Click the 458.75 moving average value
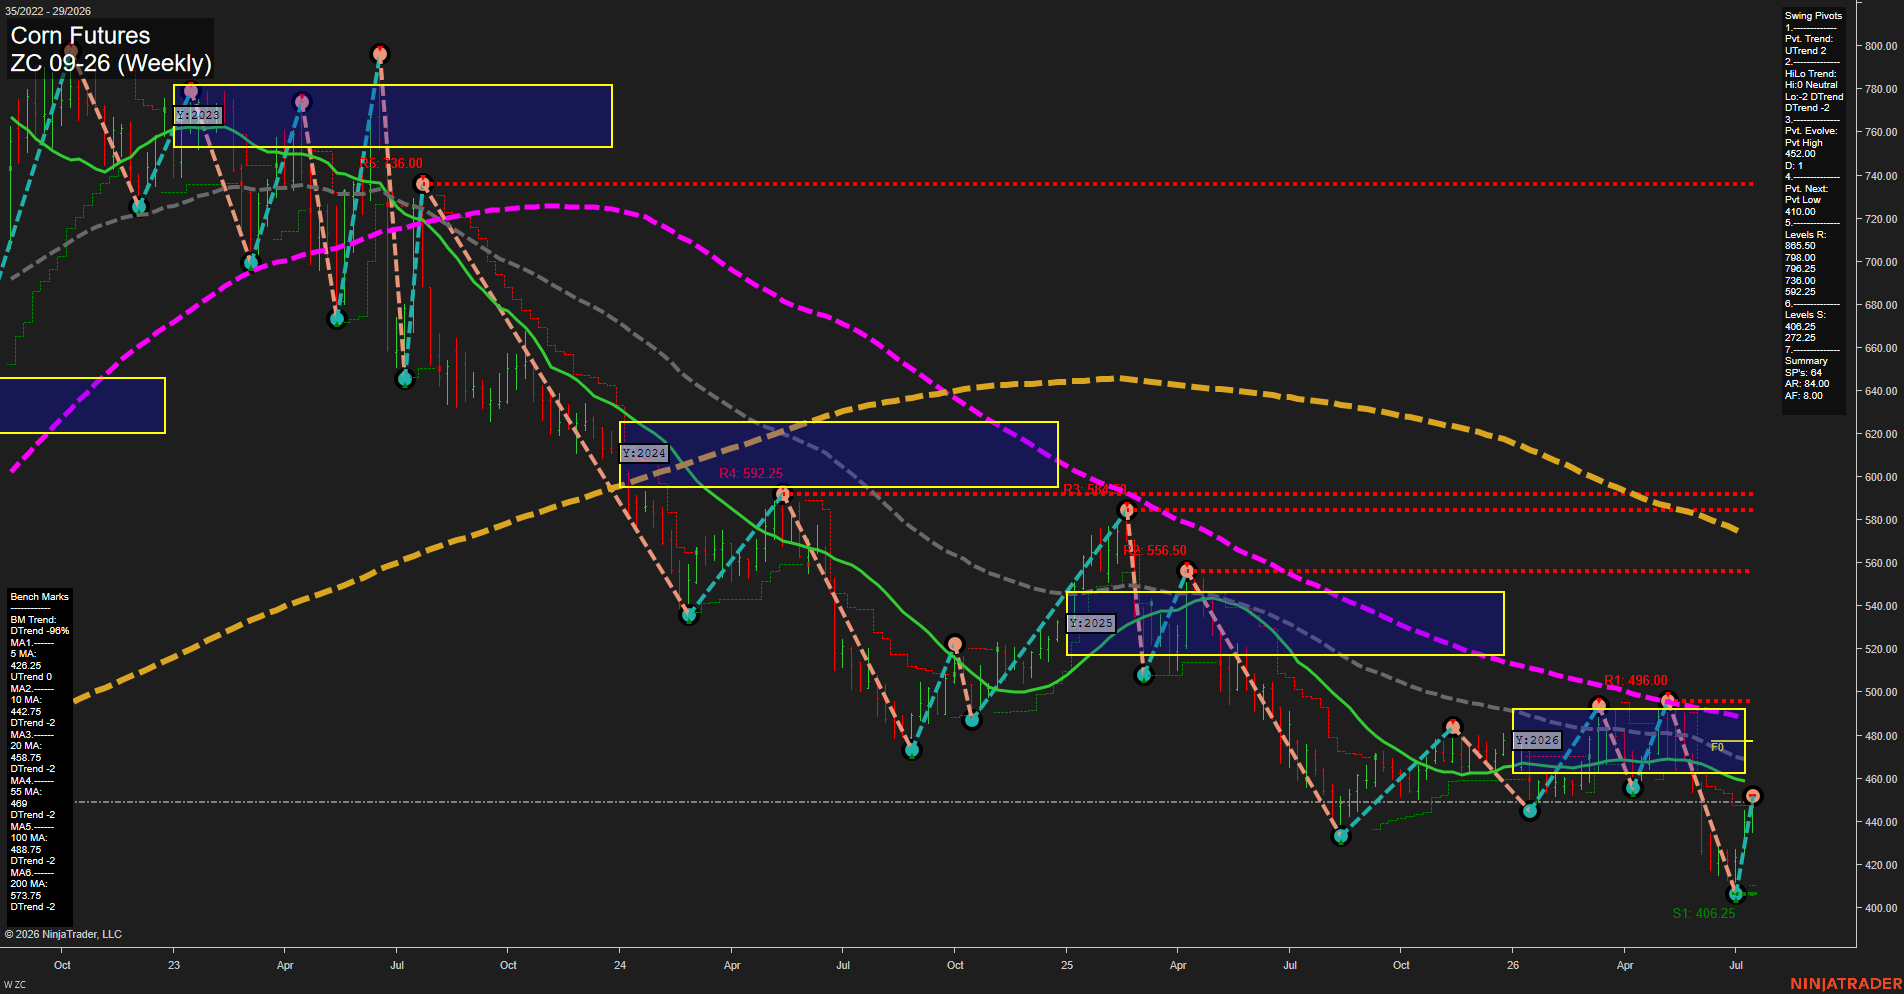The image size is (1904, 994). (x=26, y=758)
